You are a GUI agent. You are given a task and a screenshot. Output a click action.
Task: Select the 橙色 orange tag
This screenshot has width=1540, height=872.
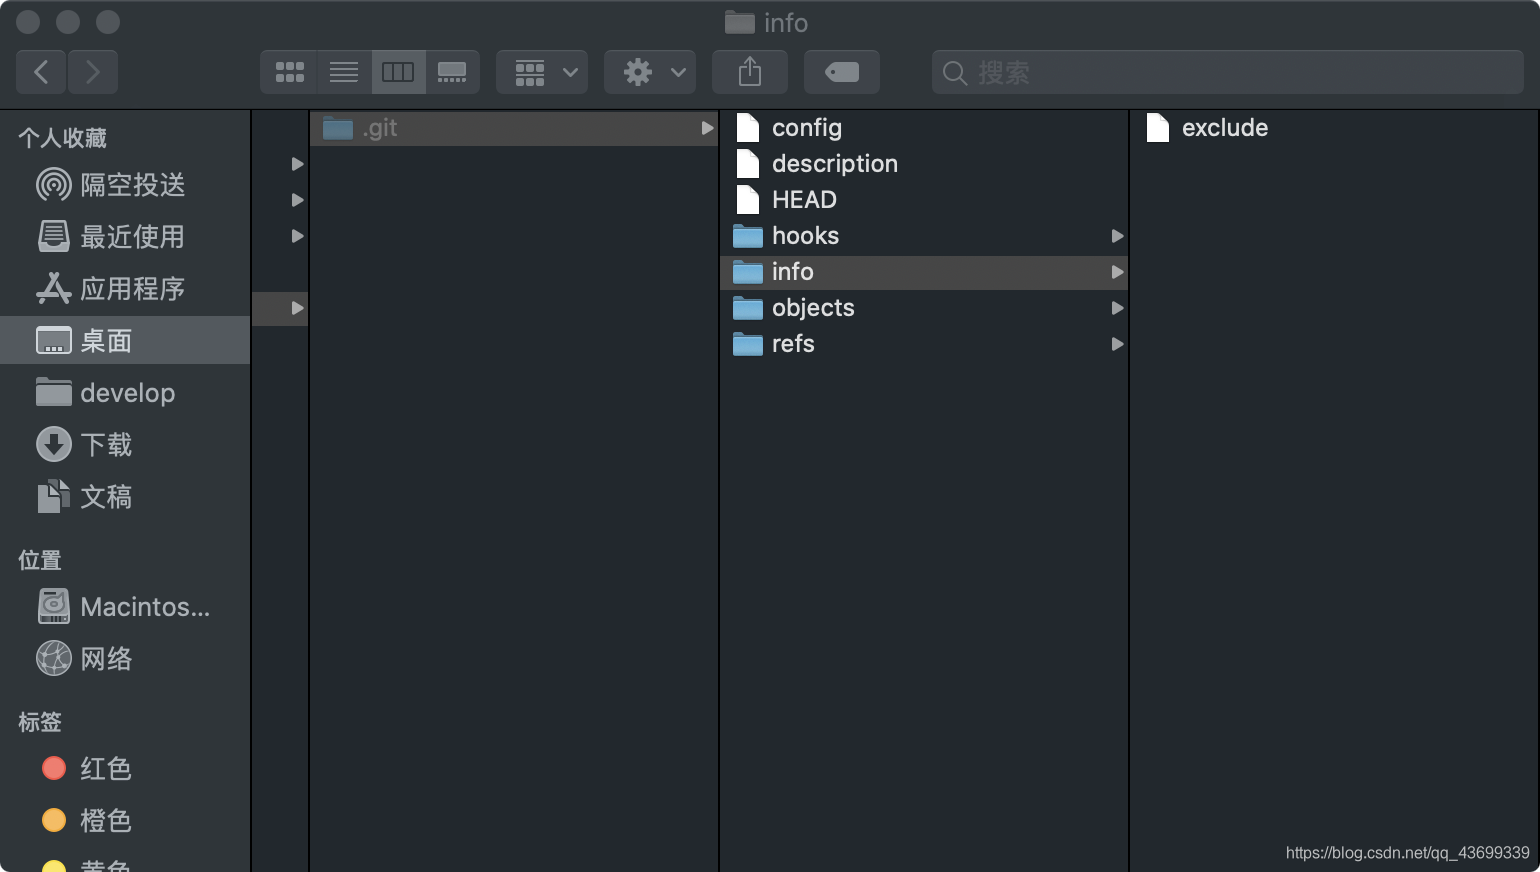125,821
